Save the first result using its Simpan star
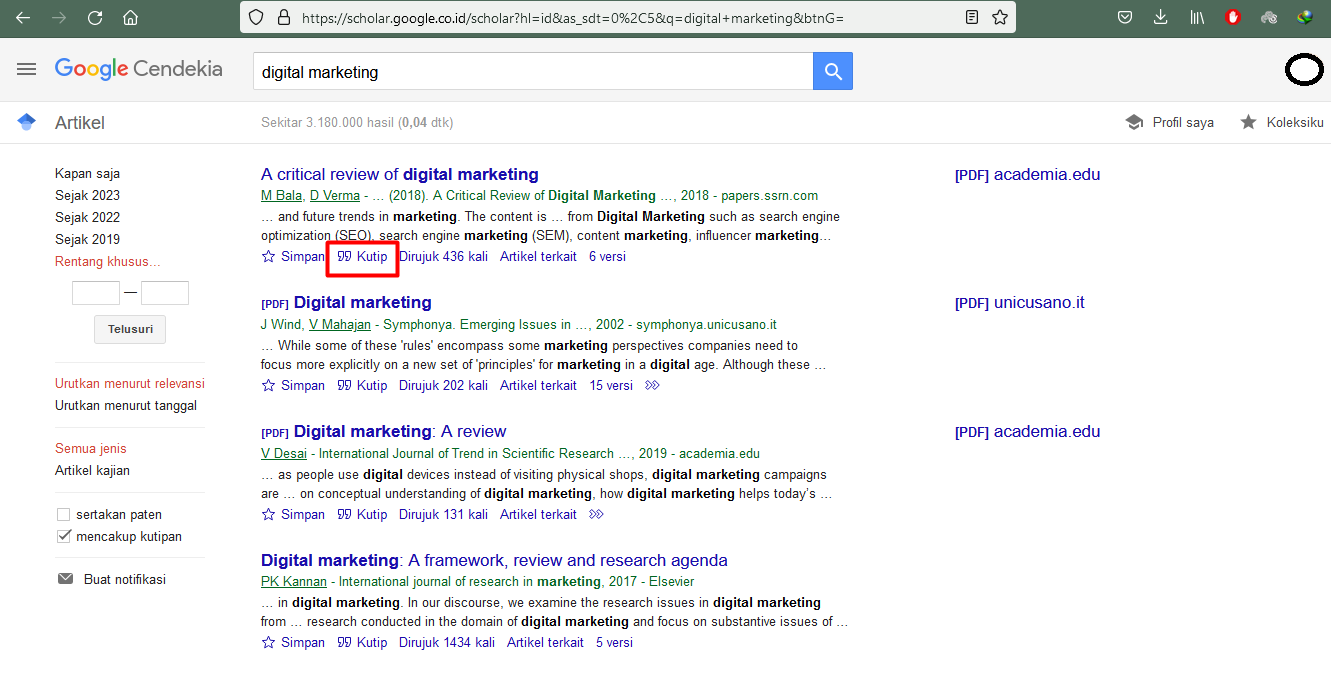 click(x=268, y=257)
